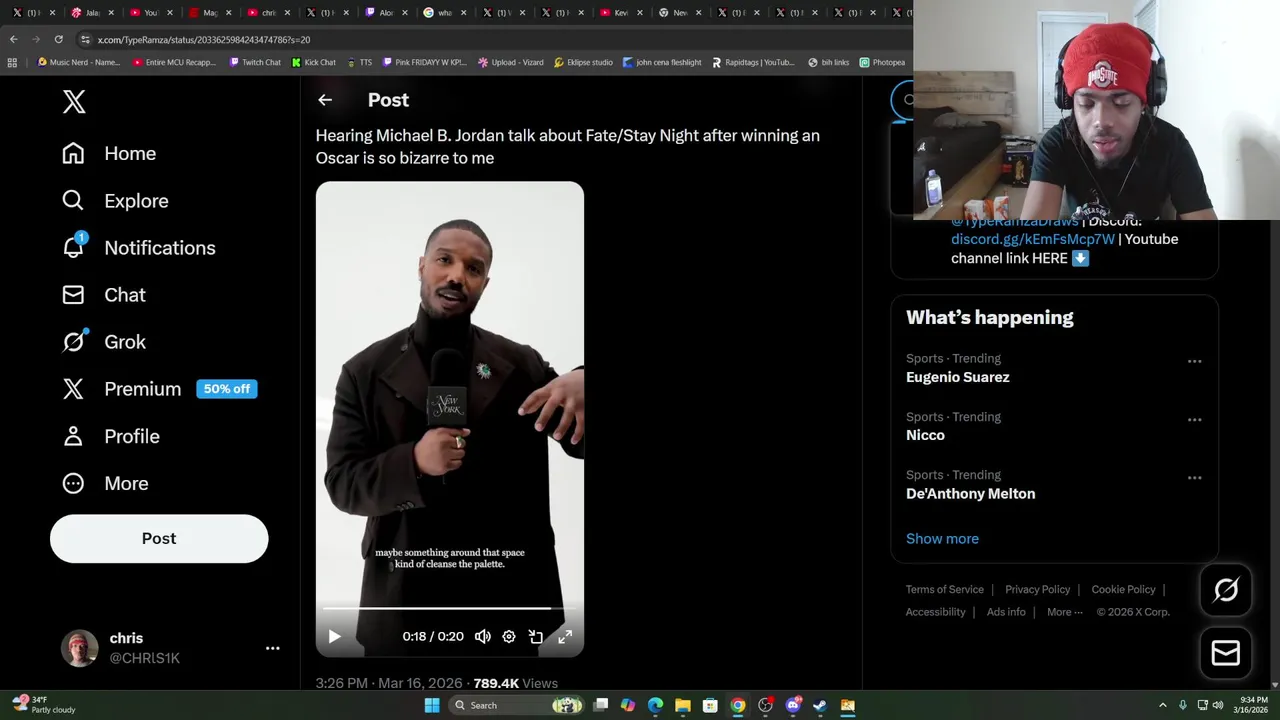Open options for the Eugenio Suarez trend
The width and height of the screenshot is (1280, 720).
pos(1194,361)
